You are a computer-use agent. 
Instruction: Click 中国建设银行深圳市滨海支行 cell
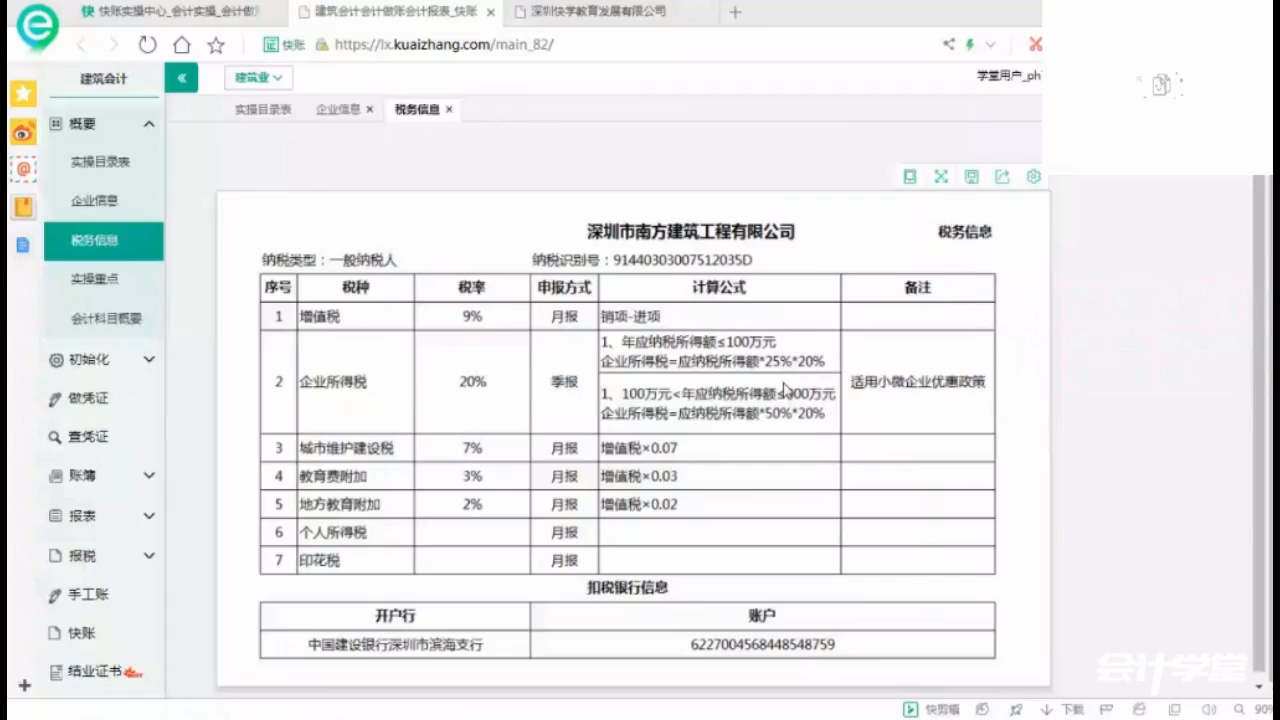pyautogui.click(x=395, y=644)
